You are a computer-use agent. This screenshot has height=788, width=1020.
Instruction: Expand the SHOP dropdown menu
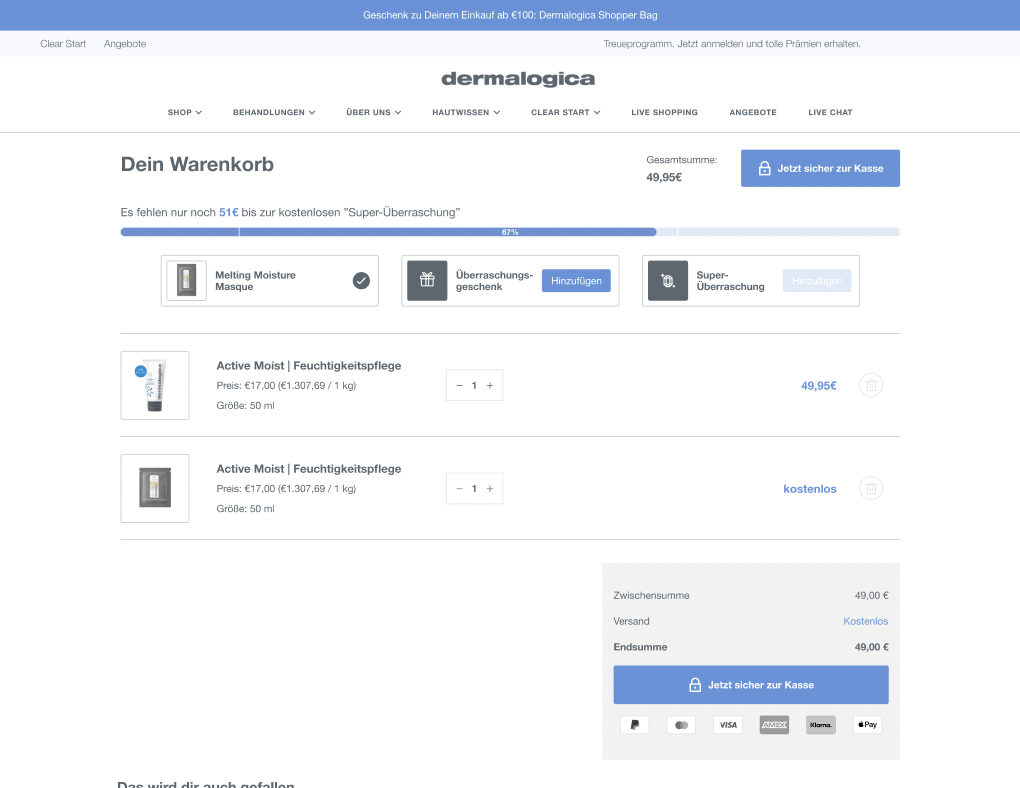coord(184,112)
